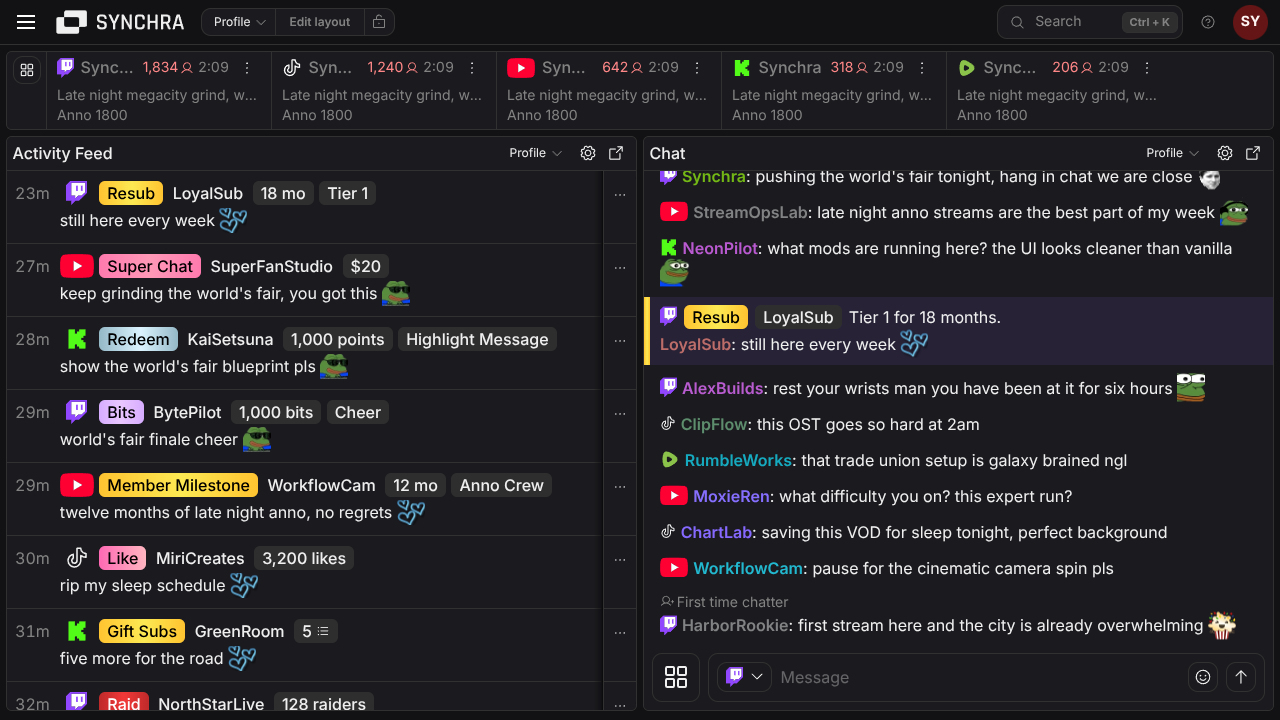Open Rumble stream card options menu
The image size is (1280, 720).
[x=1147, y=68]
